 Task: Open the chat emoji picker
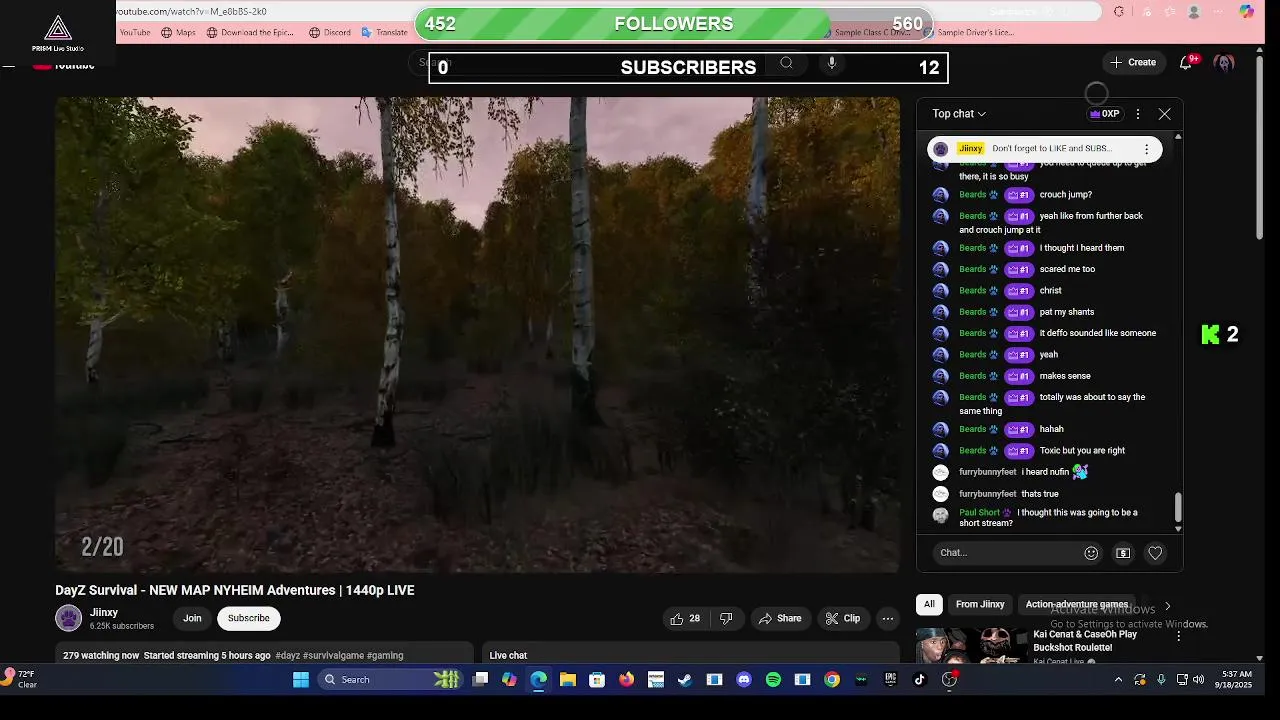(x=1091, y=553)
